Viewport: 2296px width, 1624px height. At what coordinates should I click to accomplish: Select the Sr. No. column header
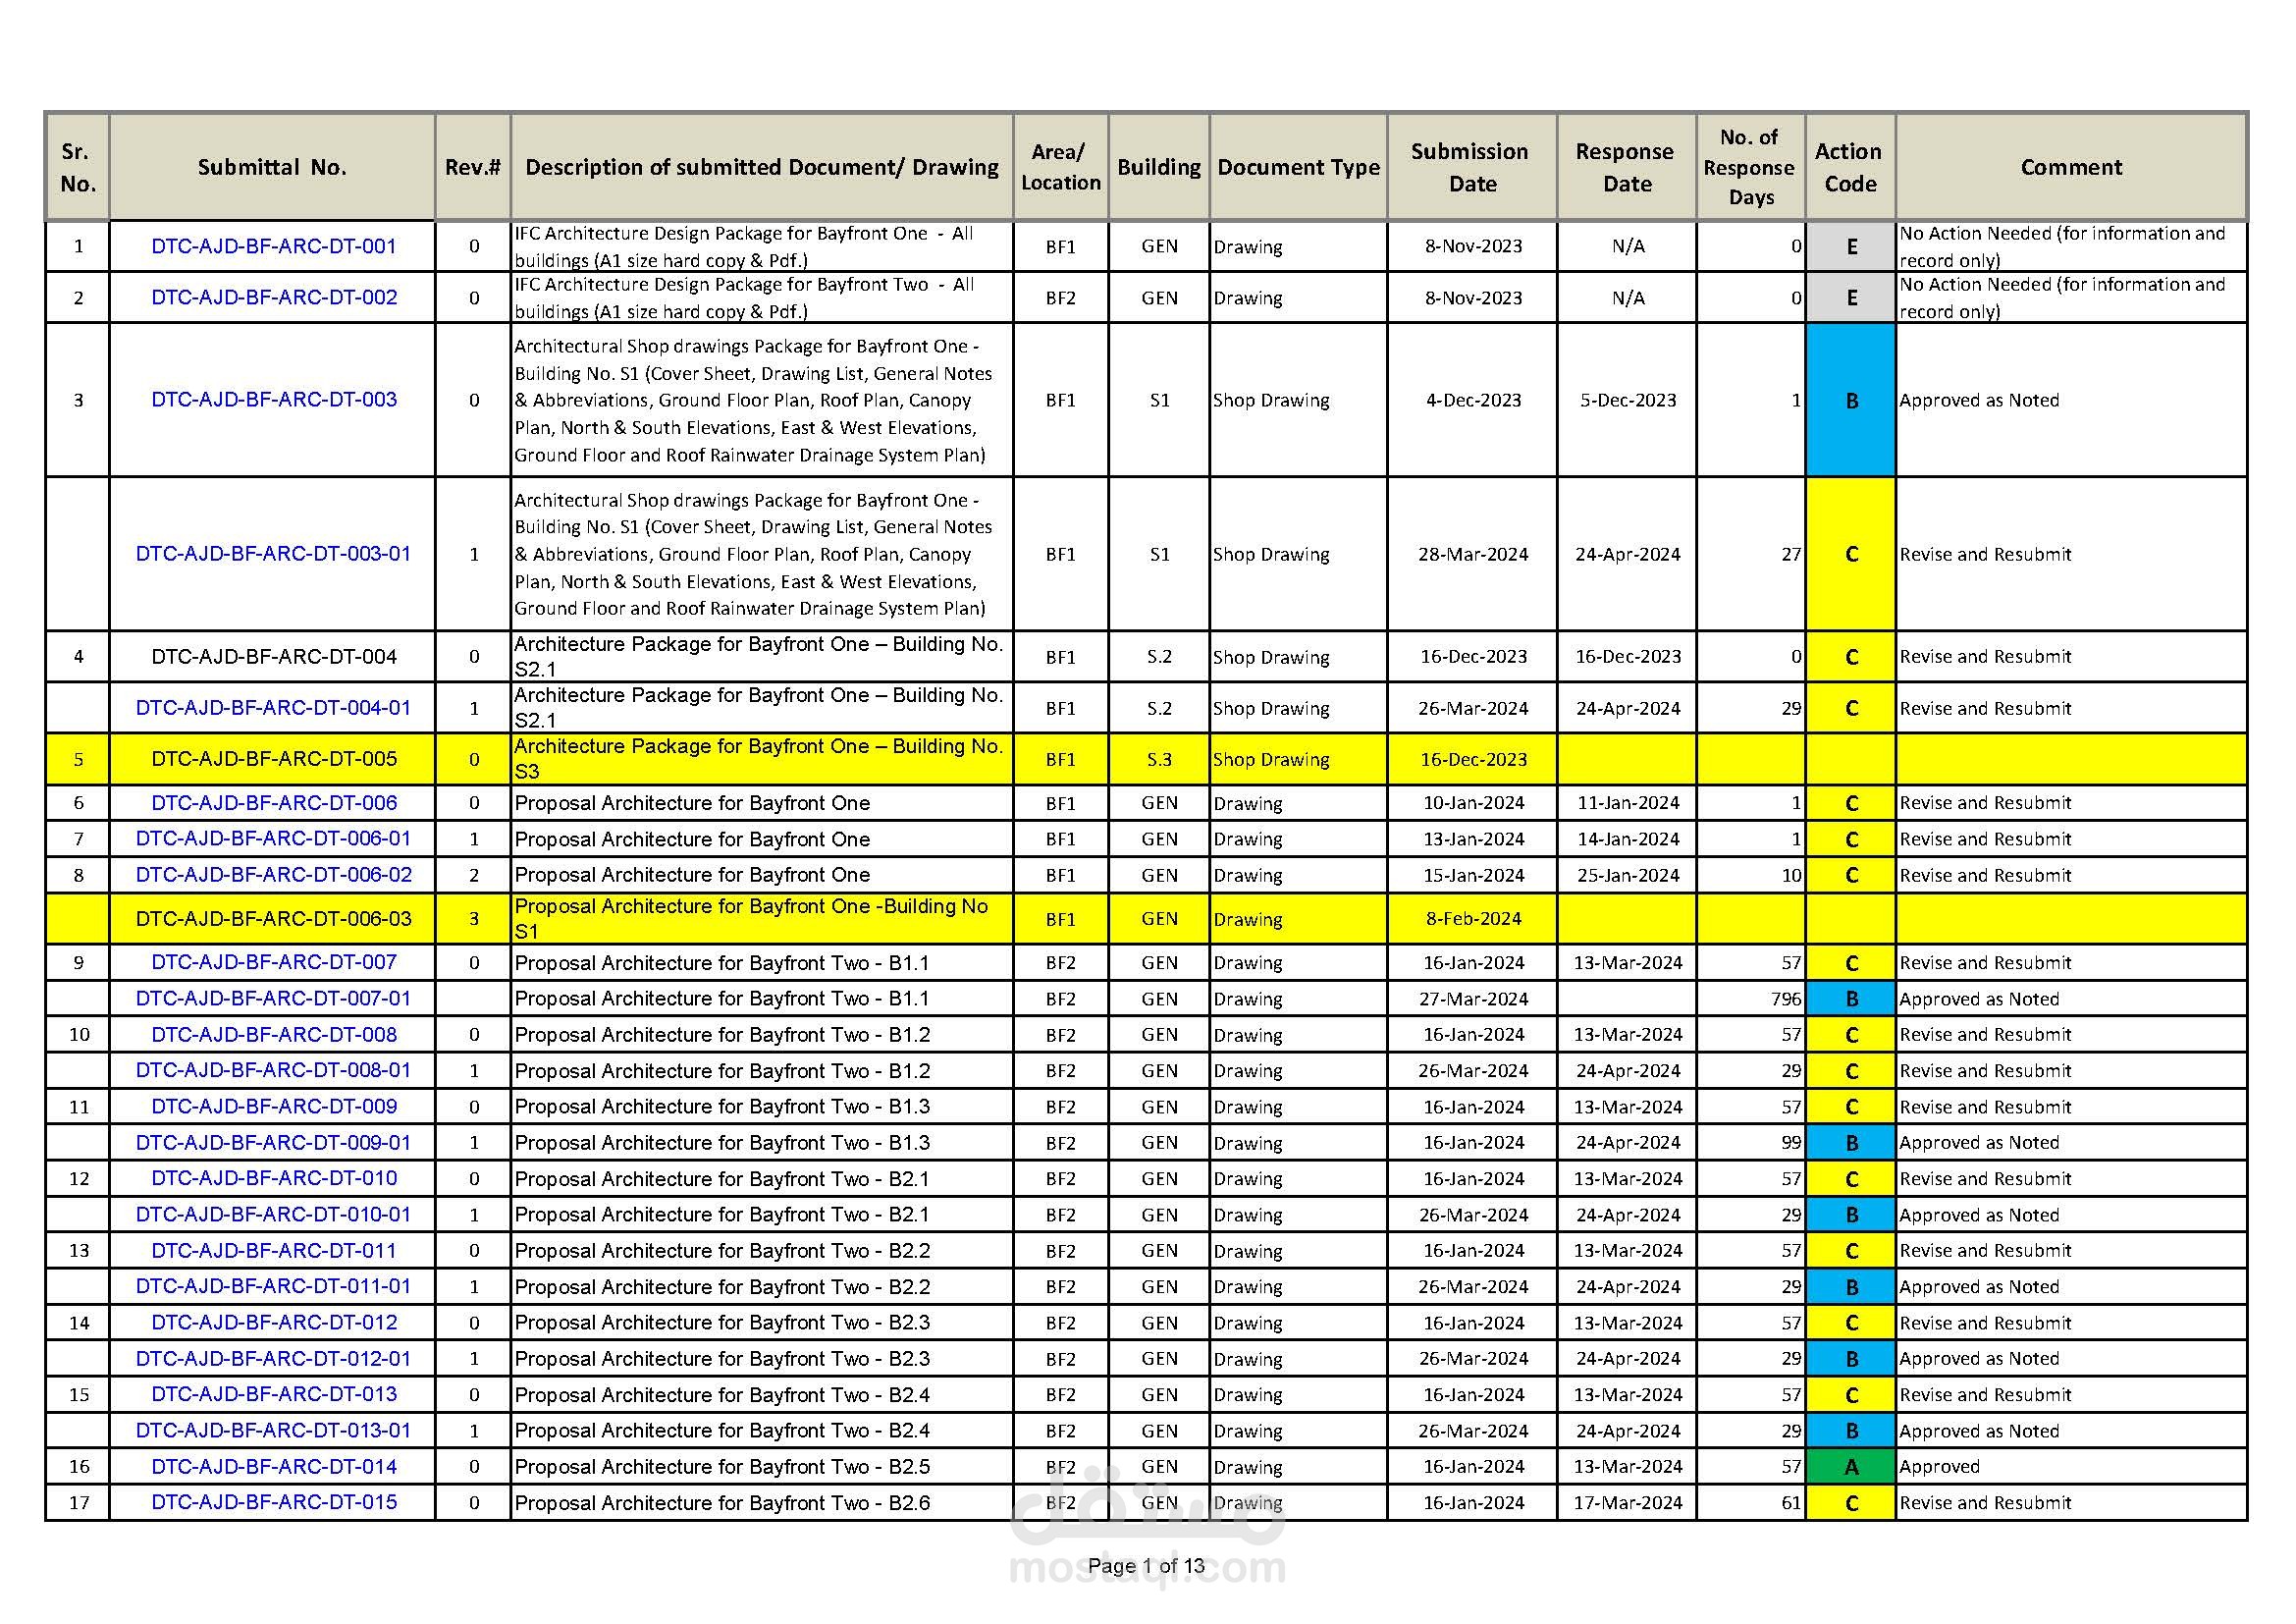[78, 167]
